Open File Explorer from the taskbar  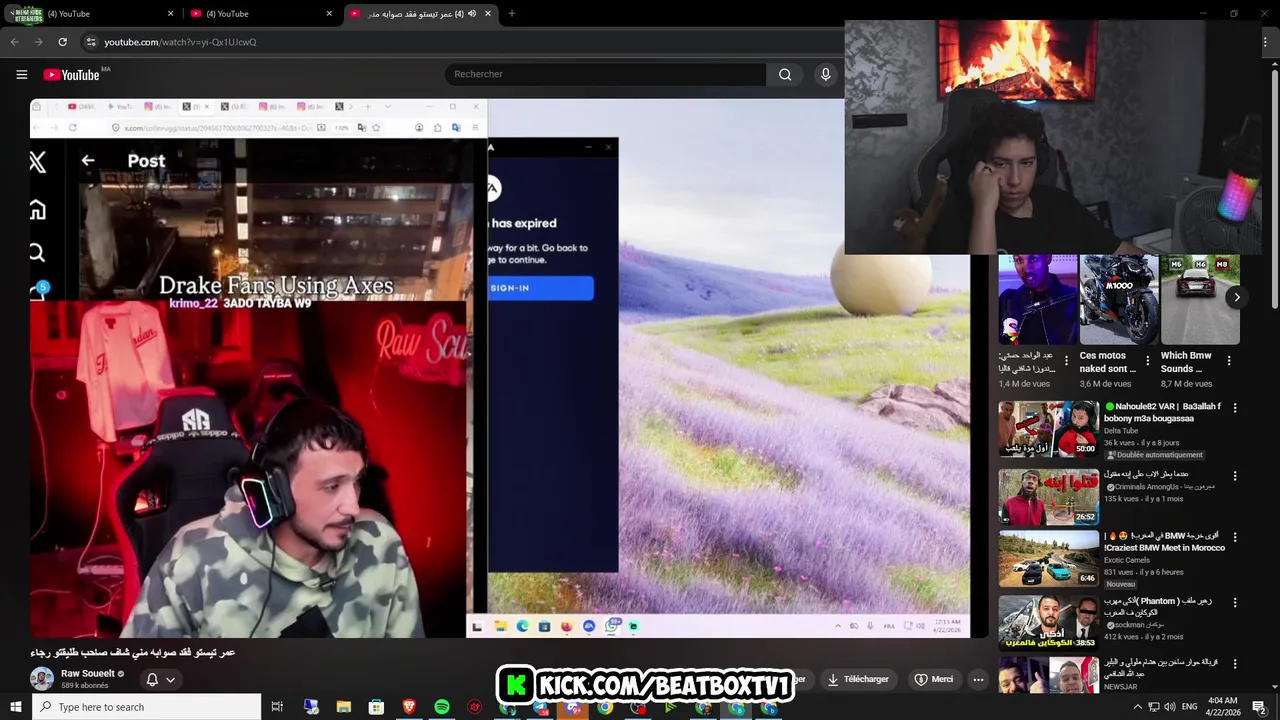[343, 707]
